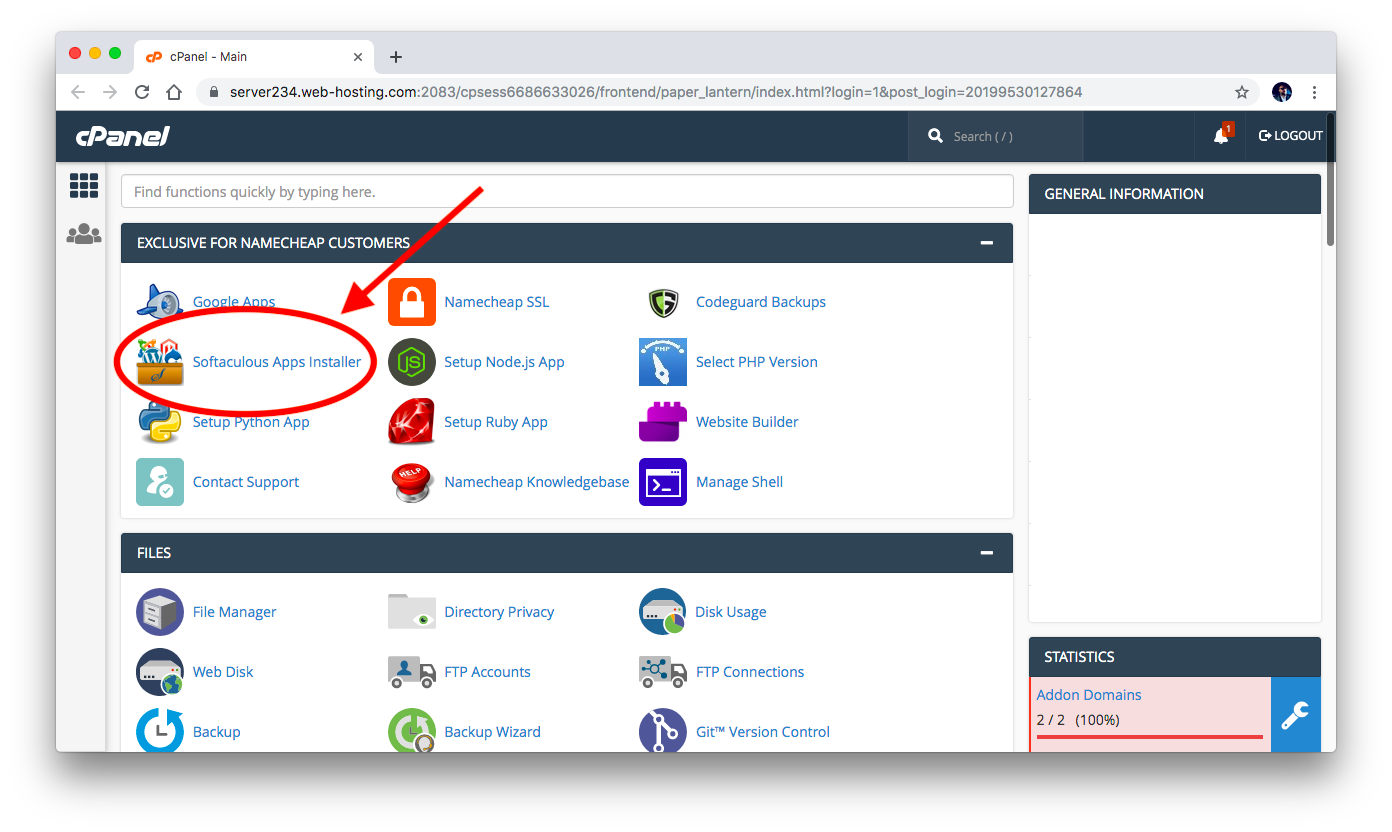1392x832 pixels.
Task: Open a new browser tab
Action: 396,57
